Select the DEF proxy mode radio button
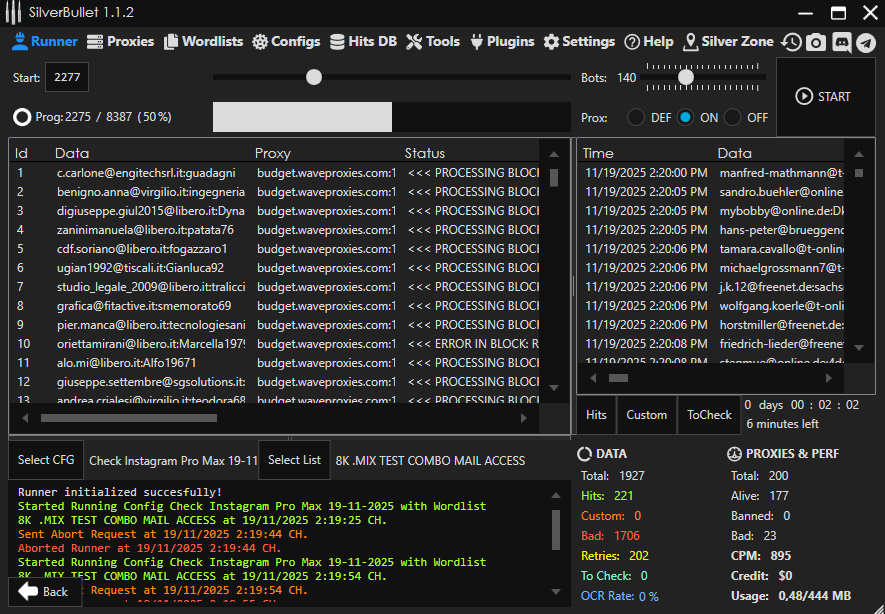The width and height of the screenshot is (885, 614). pyautogui.click(x=636, y=117)
